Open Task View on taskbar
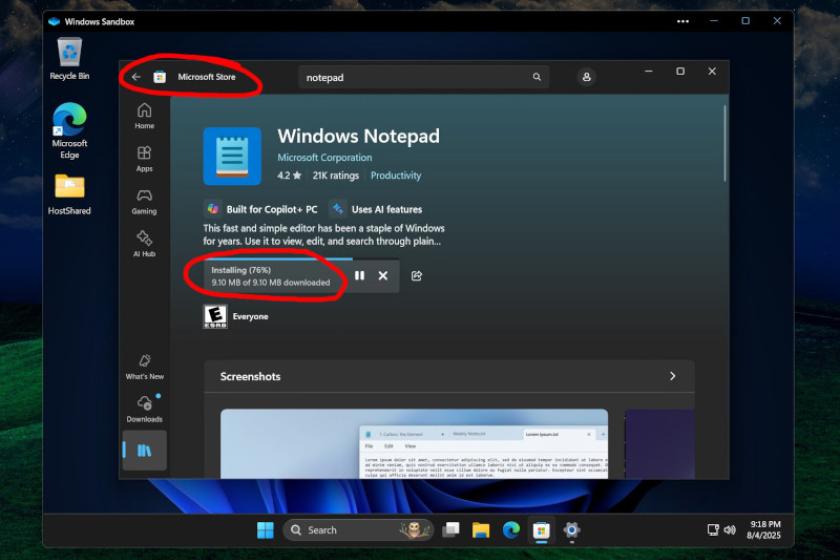 coord(451,530)
